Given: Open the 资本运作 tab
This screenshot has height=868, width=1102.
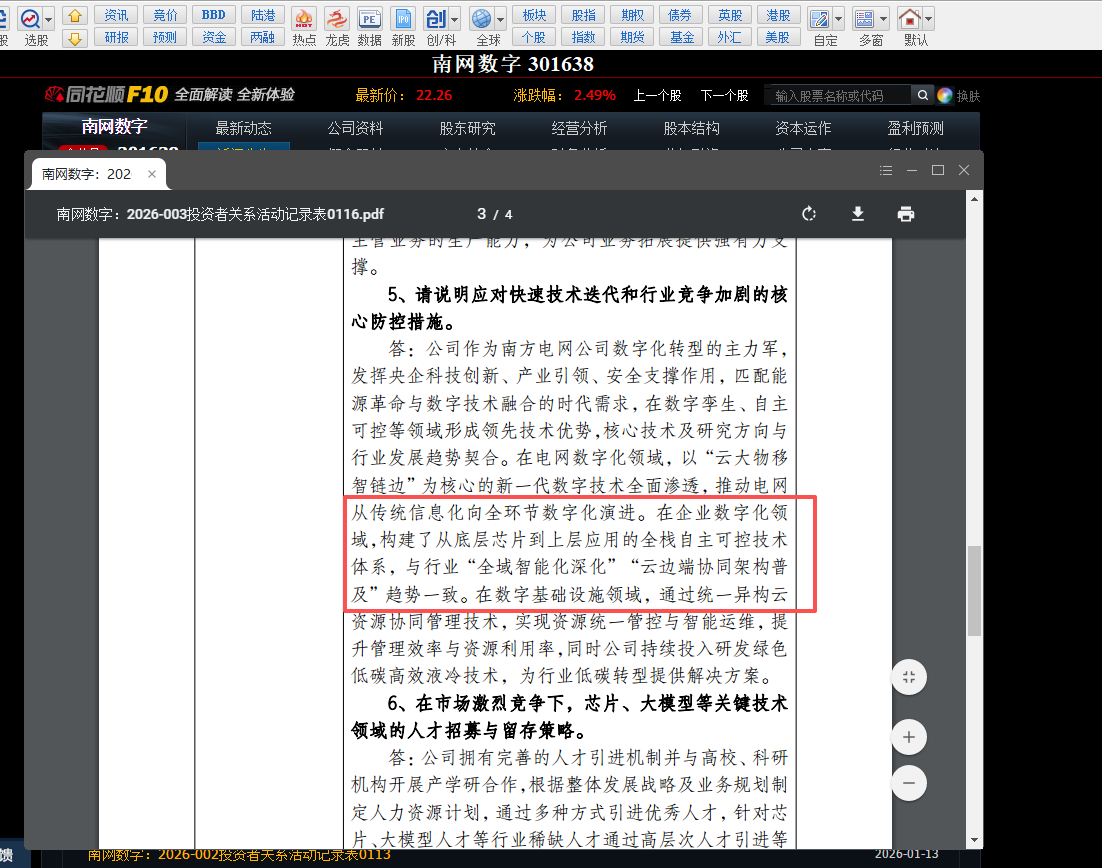Looking at the screenshot, I should (803, 129).
